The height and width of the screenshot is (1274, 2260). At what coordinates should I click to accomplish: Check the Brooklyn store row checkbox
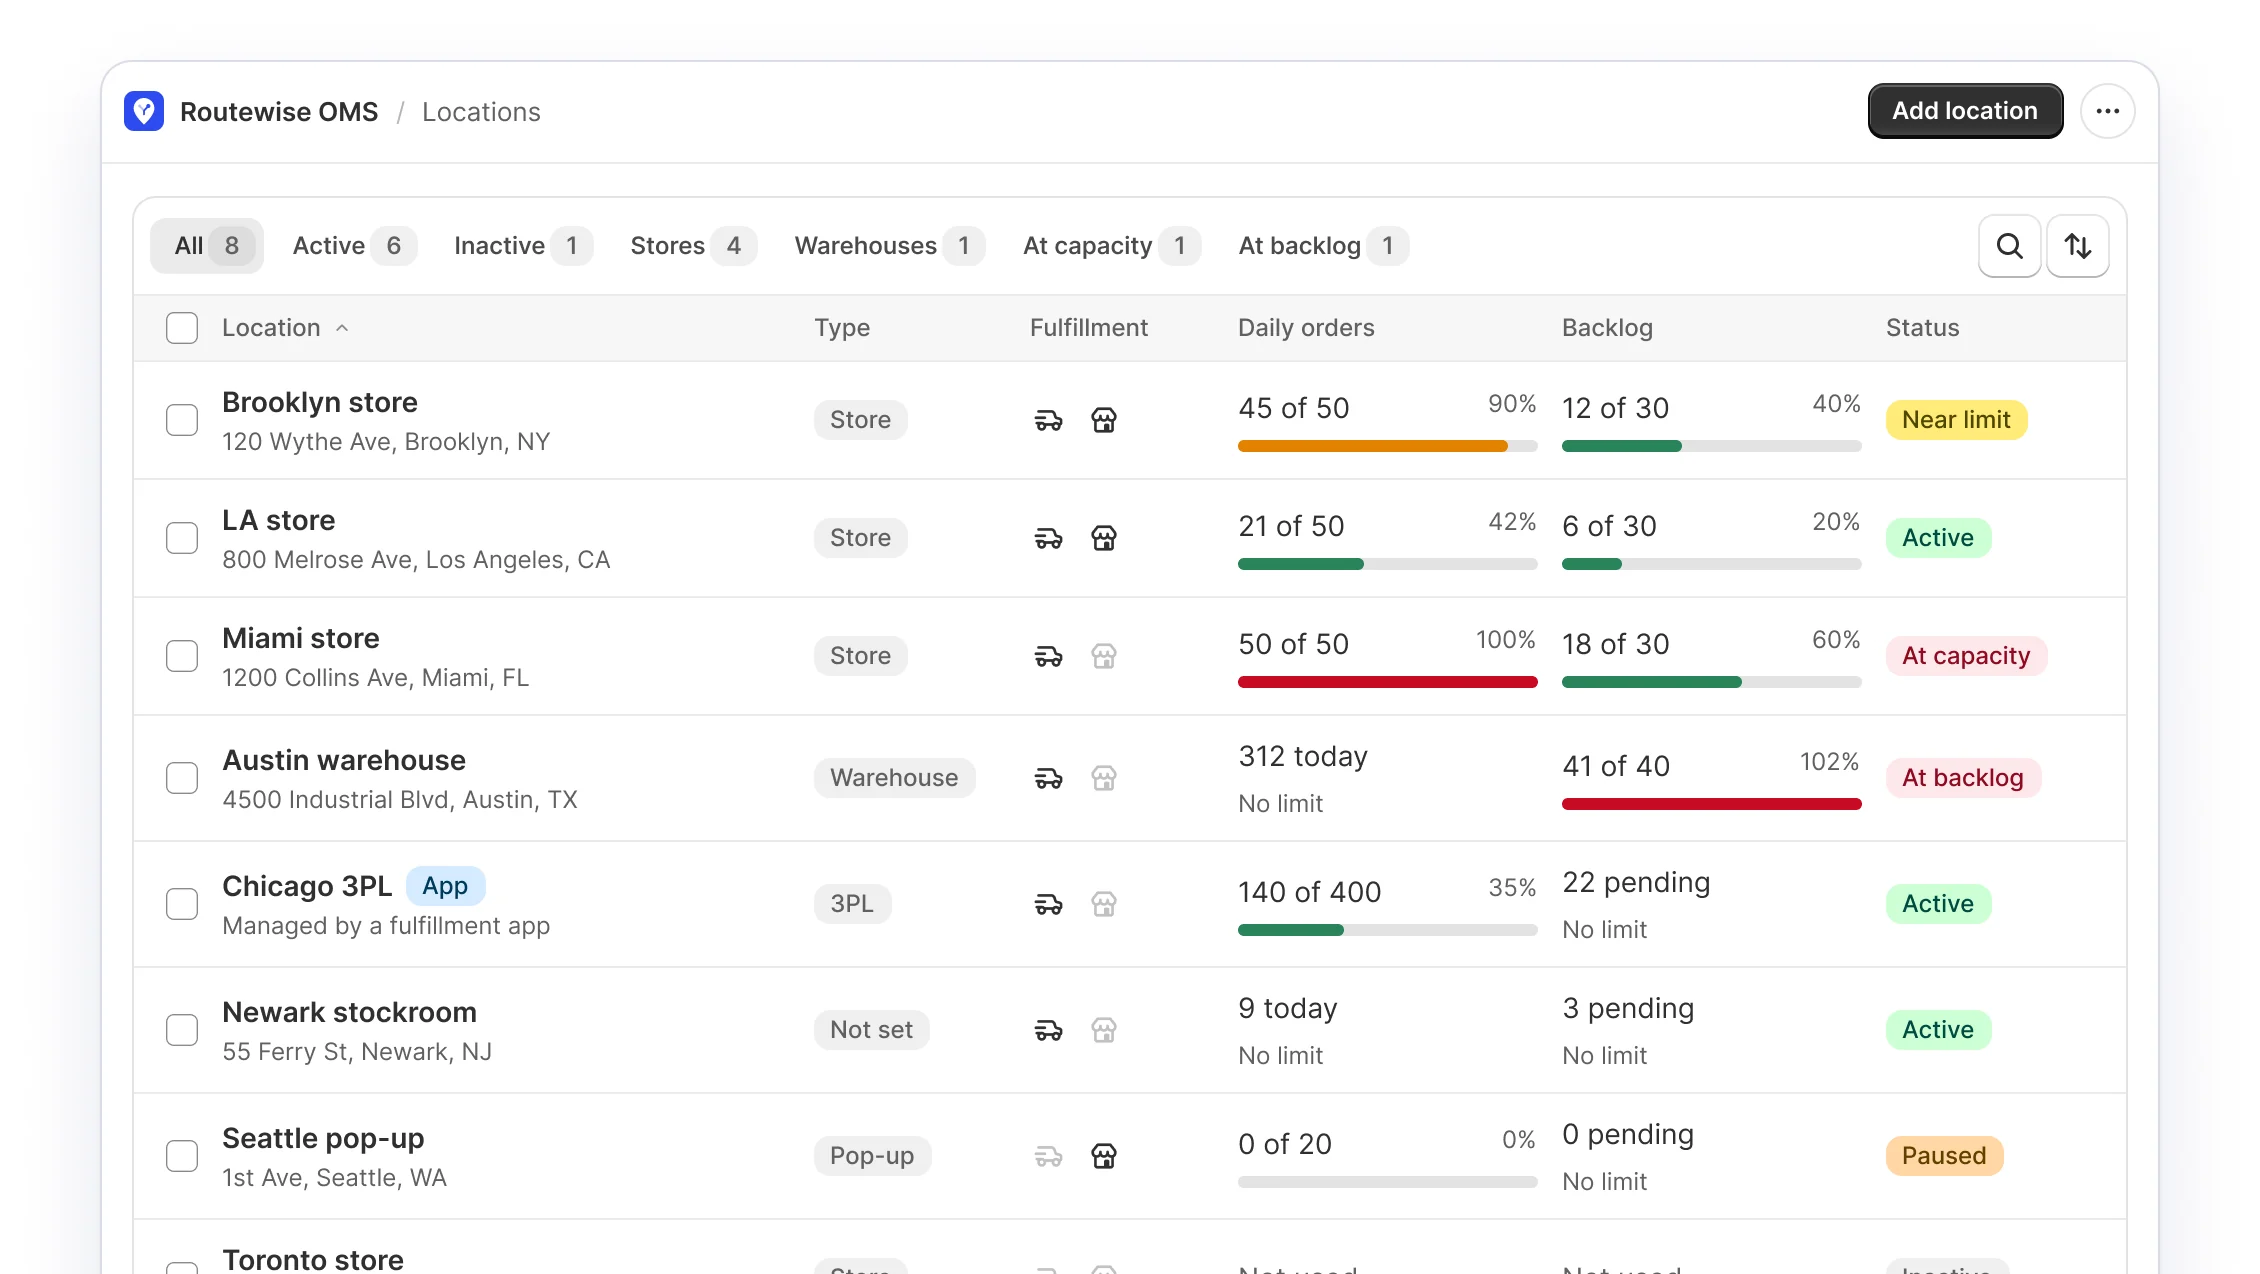[182, 420]
